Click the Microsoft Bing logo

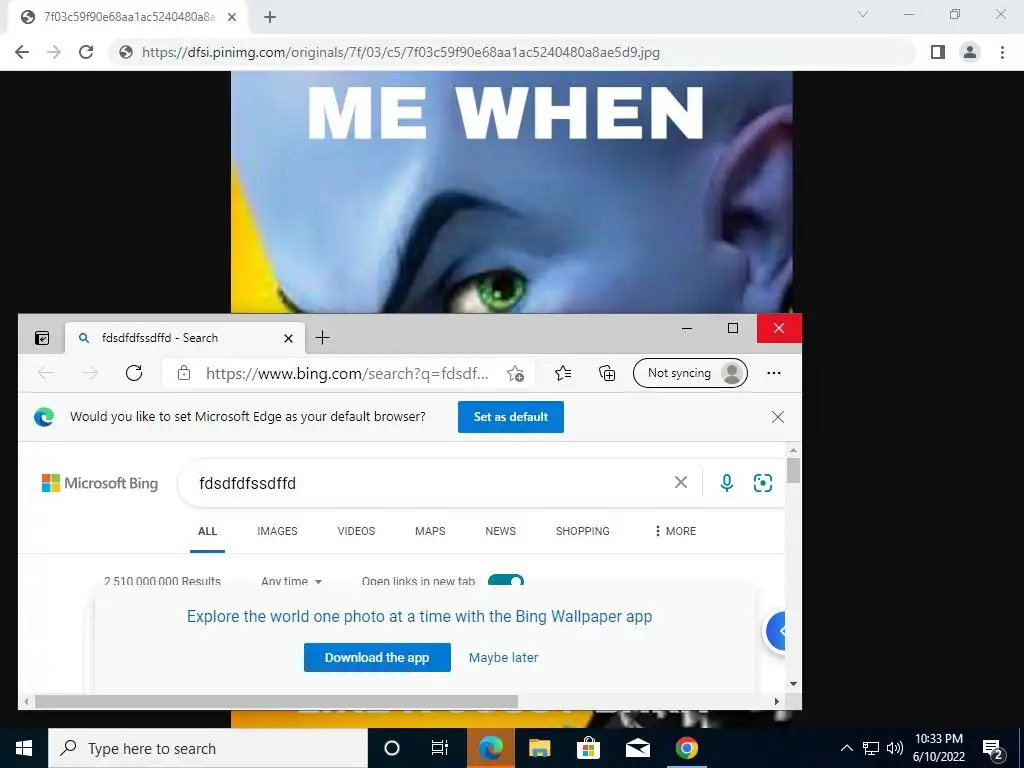[x=100, y=483]
